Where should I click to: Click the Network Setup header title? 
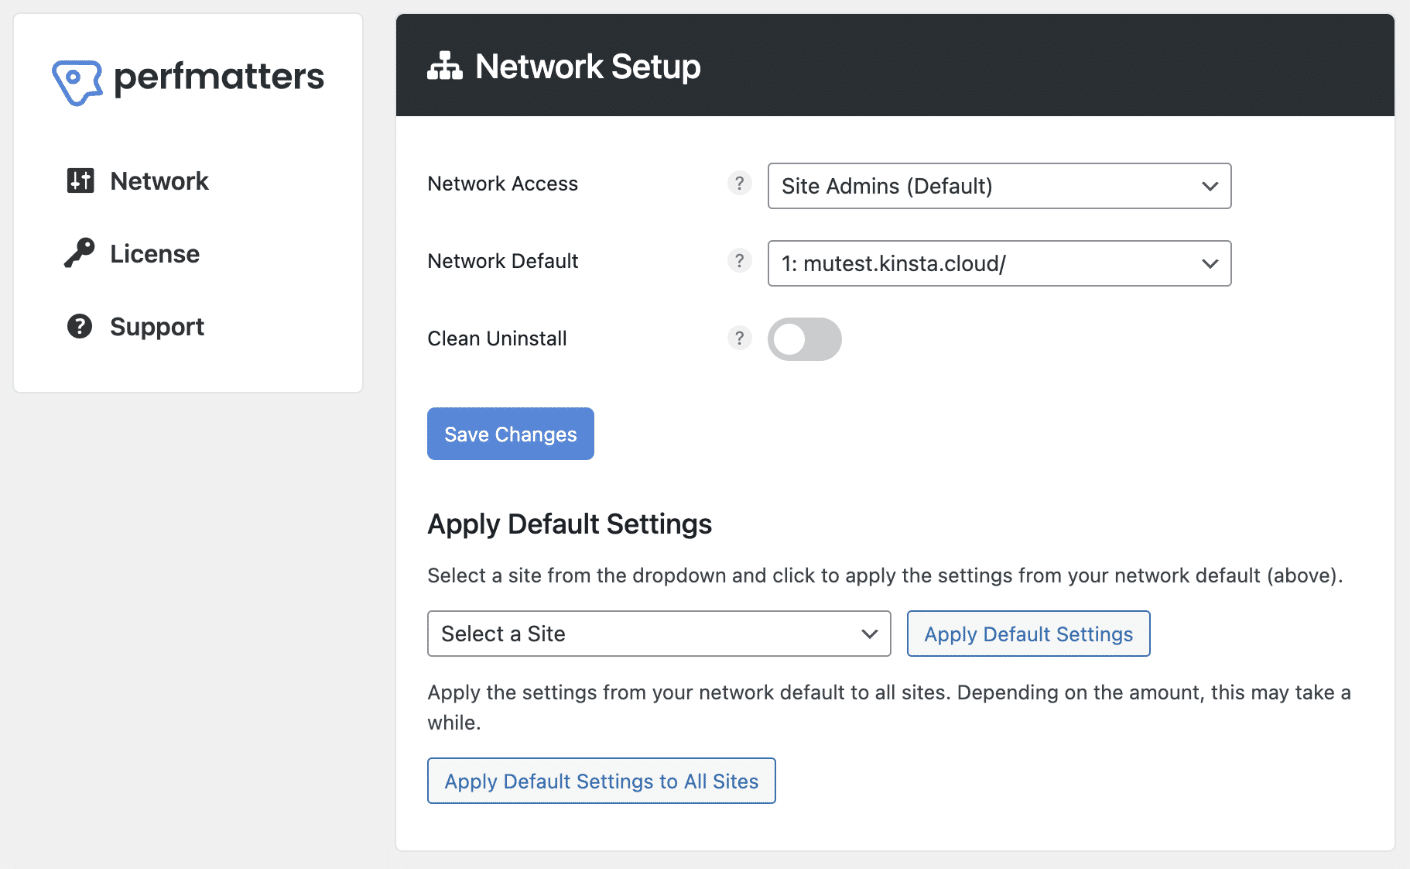click(587, 67)
